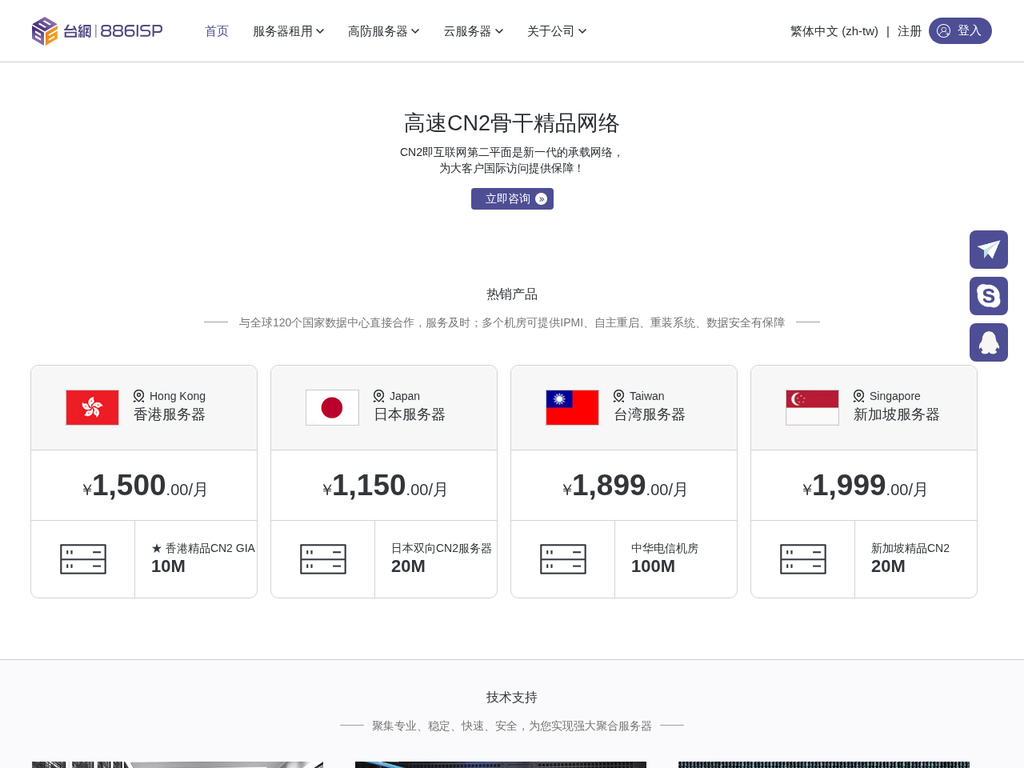The height and width of the screenshot is (768, 1024).
Task: Click the Taiwan flag icon
Action: pyautogui.click(x=572, y=408)
